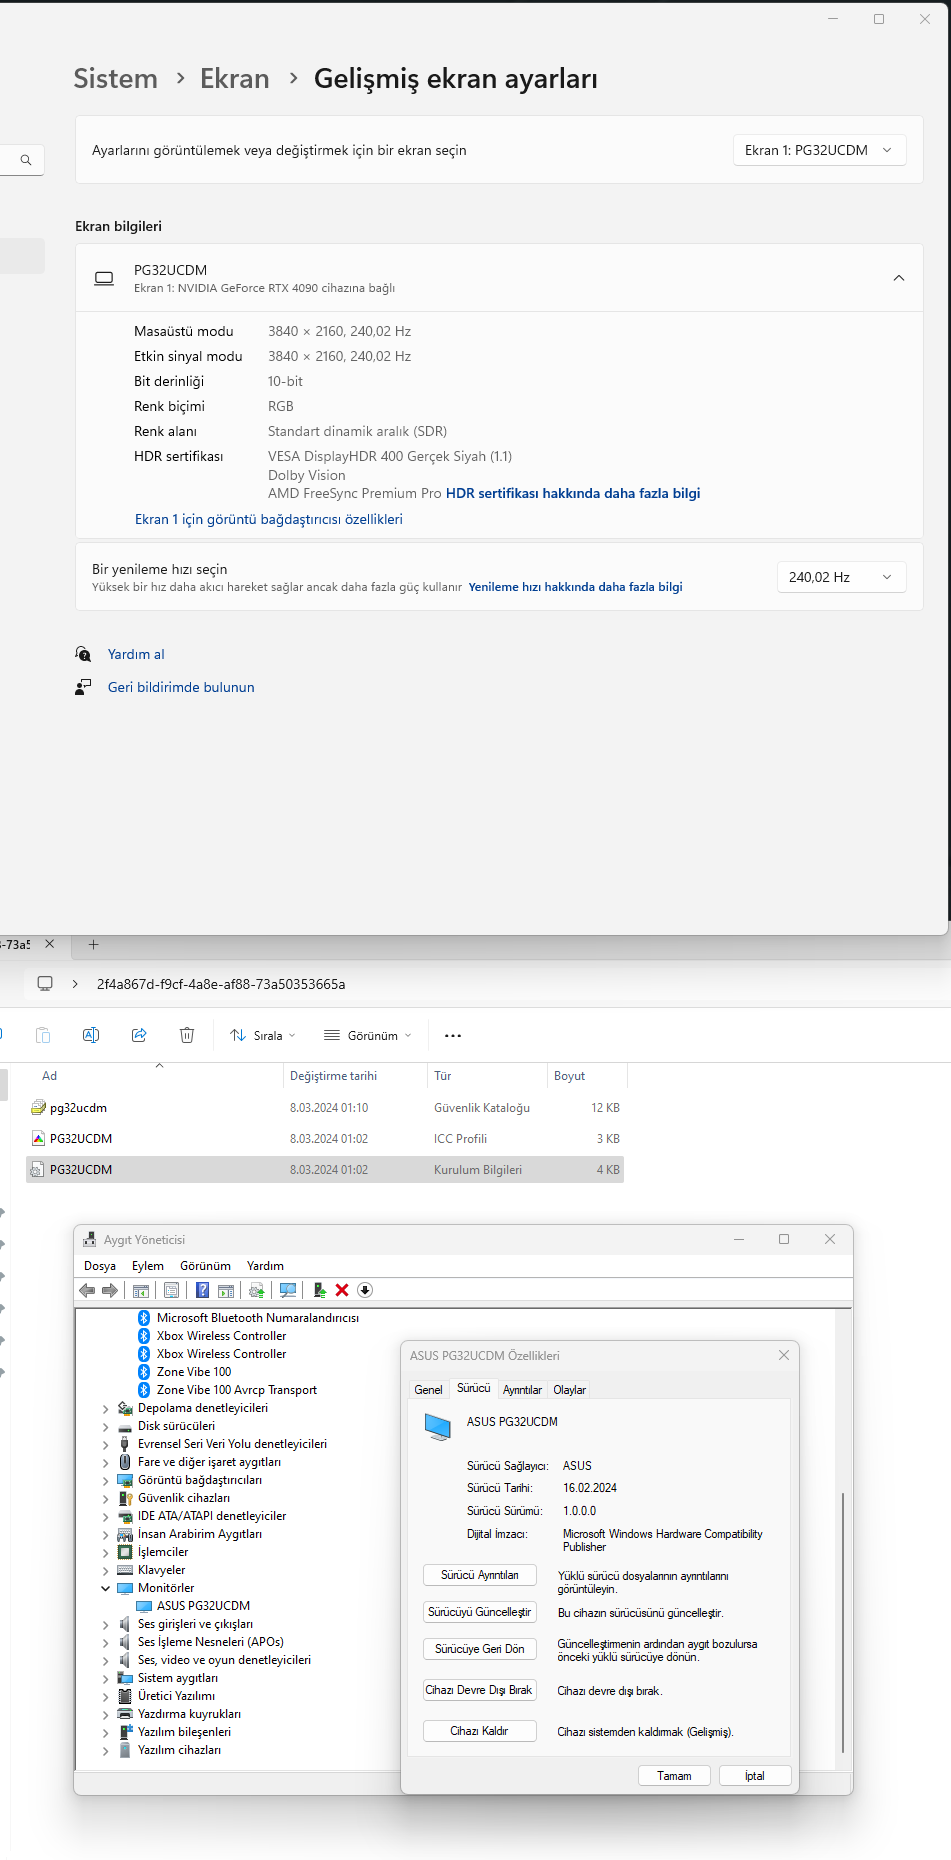Select the pg32ucdm Güvenlik Kataloğu file

click(x=325, y=1108)
